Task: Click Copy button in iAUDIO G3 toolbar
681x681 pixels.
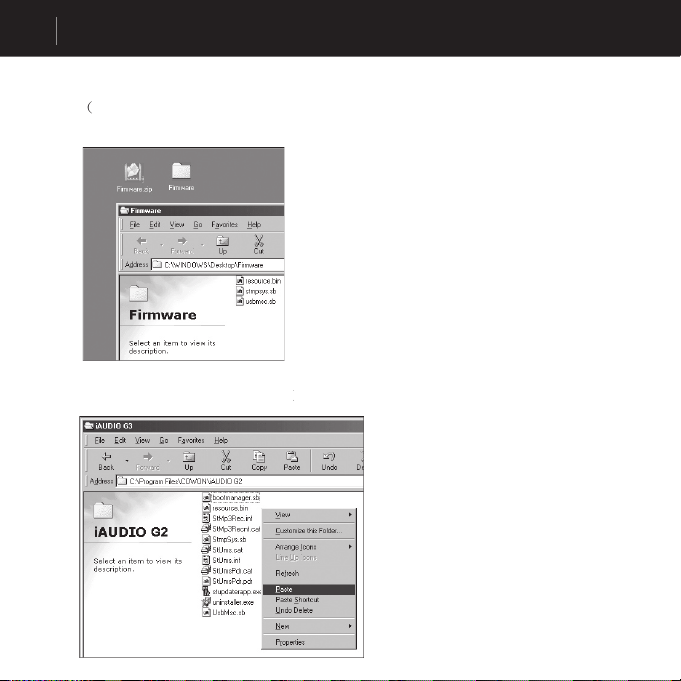Action: click(x=259, y=461)
